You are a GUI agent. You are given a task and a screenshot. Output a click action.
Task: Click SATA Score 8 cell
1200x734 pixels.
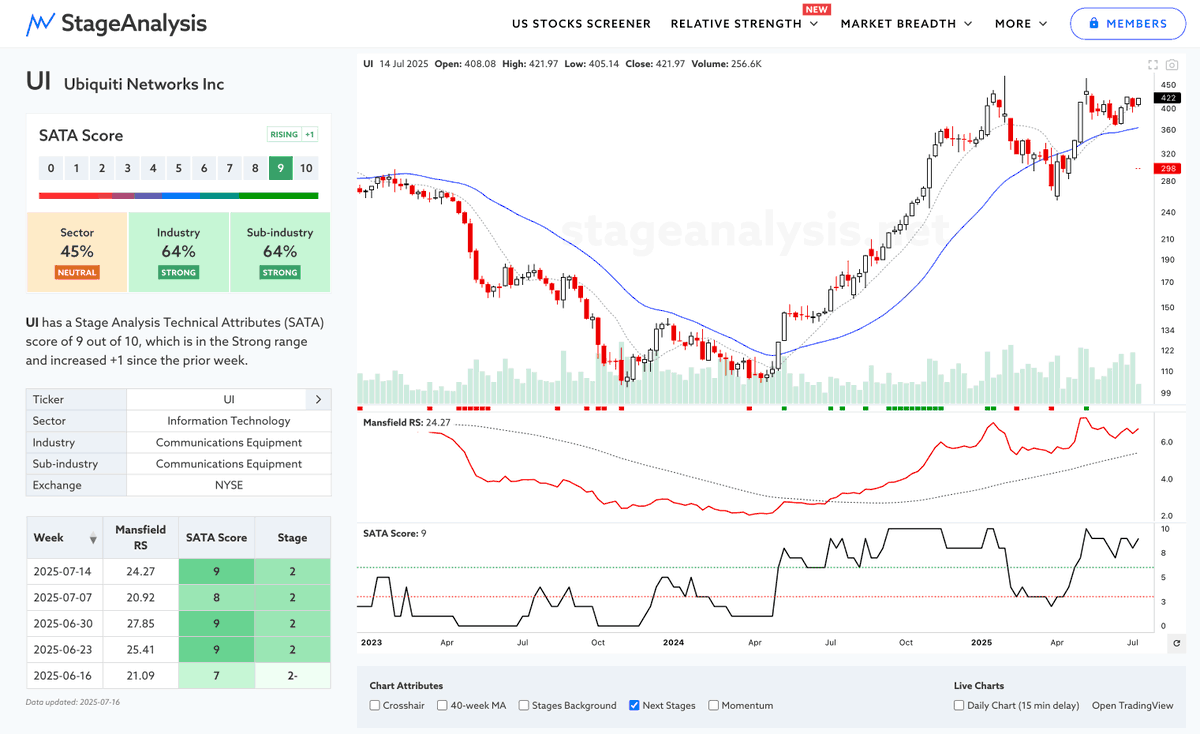pos(216,598)
